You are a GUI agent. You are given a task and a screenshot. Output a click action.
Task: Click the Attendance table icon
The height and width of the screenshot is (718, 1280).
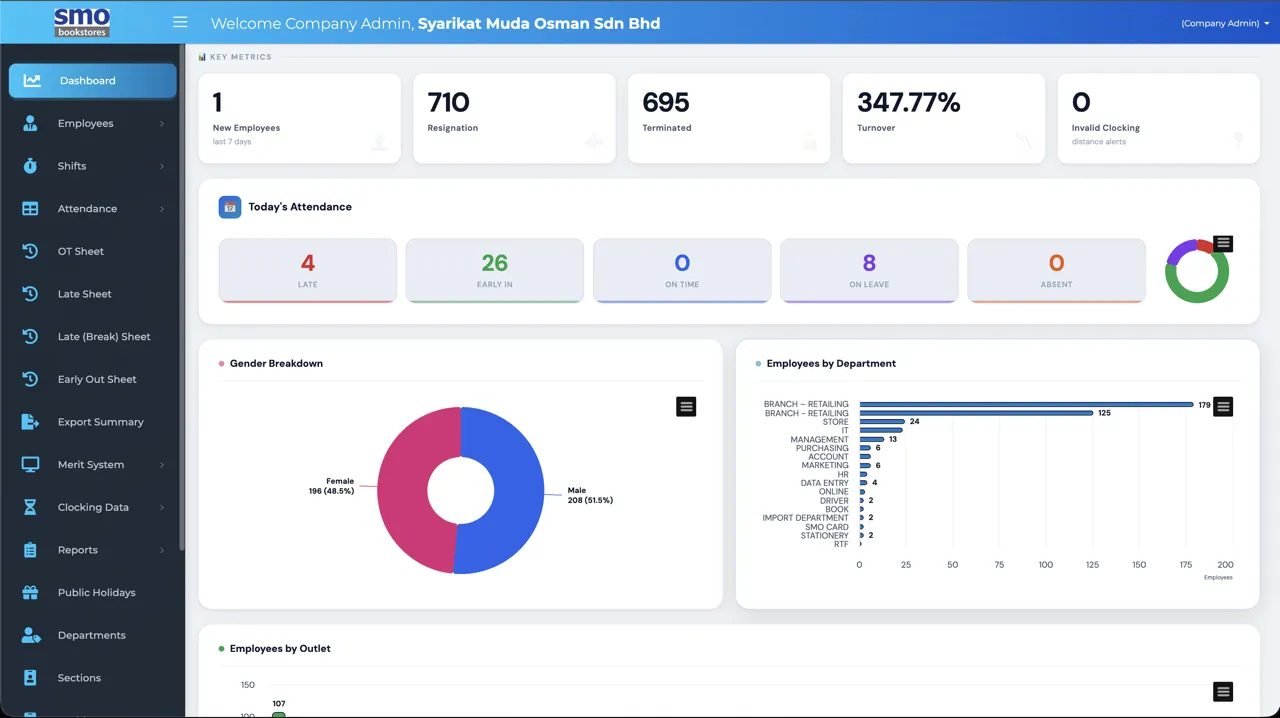point(30,209)
